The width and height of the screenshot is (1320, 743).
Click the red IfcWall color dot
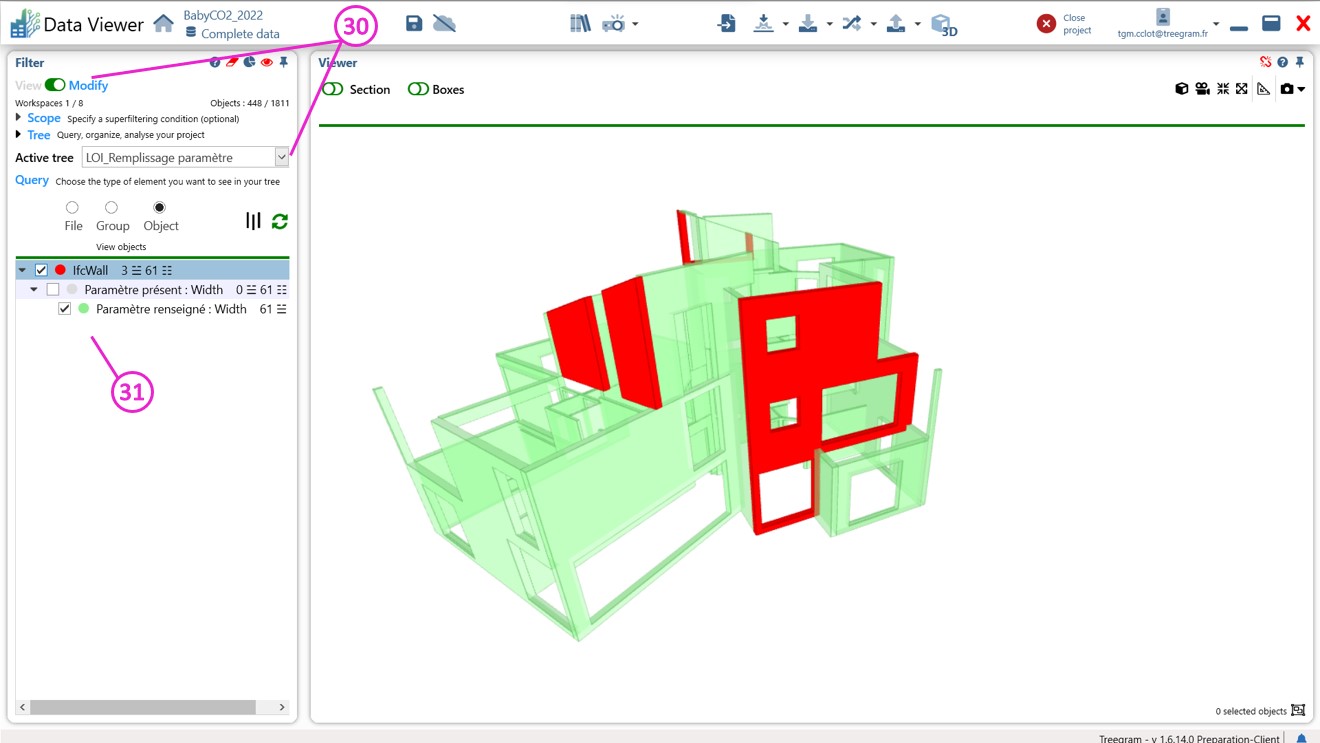click(60, 270)
